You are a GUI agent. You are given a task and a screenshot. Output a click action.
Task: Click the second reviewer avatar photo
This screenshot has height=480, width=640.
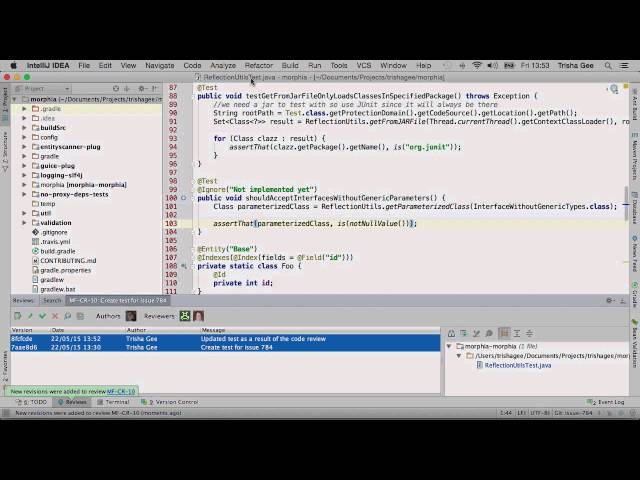199,316
